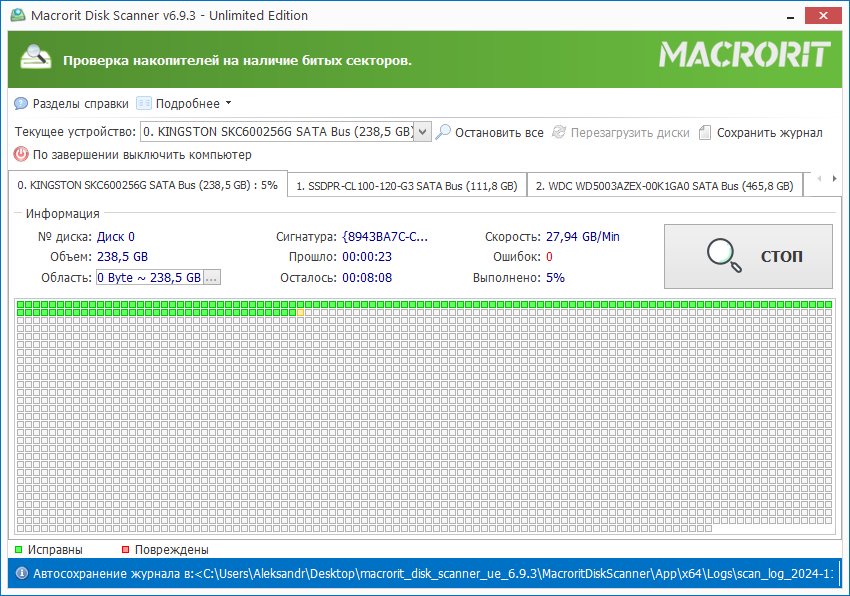
Task: Click the red Повреждены legend square
Action: [126, 549]
